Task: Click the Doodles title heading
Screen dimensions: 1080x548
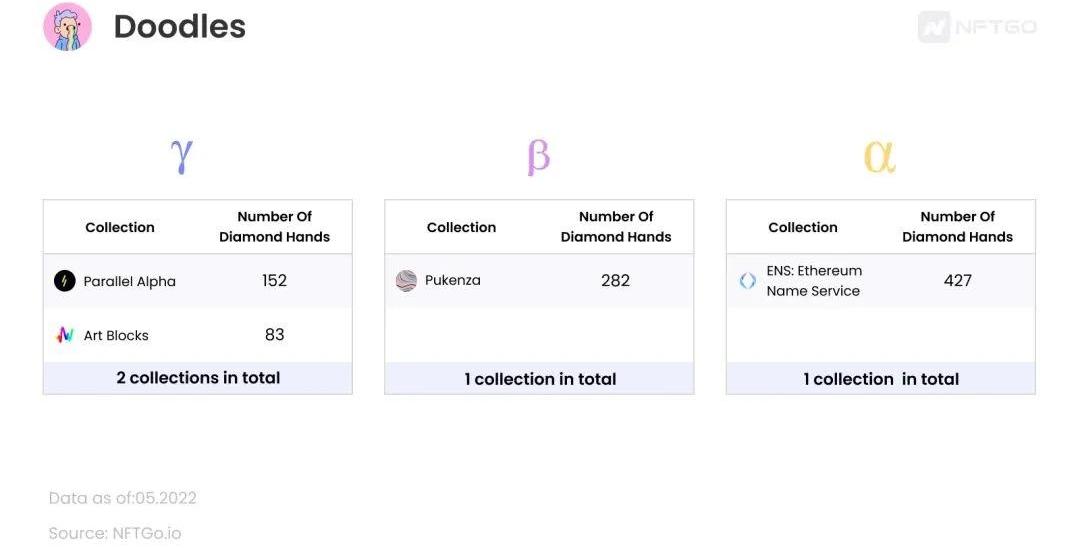Action: coord(179,27)
